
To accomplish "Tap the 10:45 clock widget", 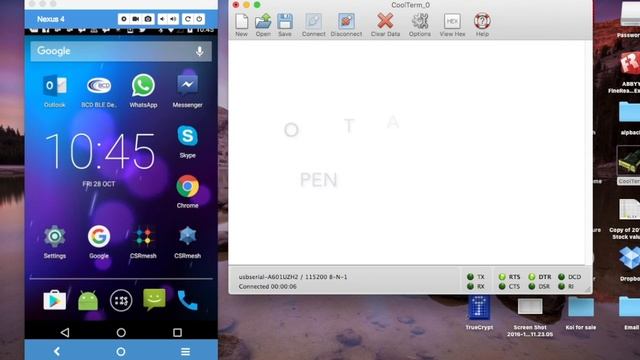I will [100, 152].
